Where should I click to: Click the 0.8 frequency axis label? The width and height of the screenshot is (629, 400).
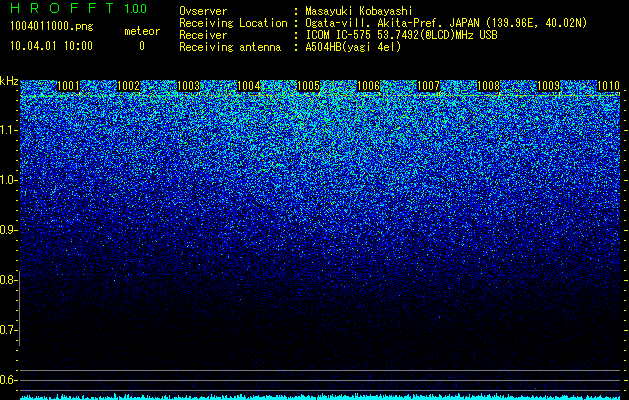8,280
